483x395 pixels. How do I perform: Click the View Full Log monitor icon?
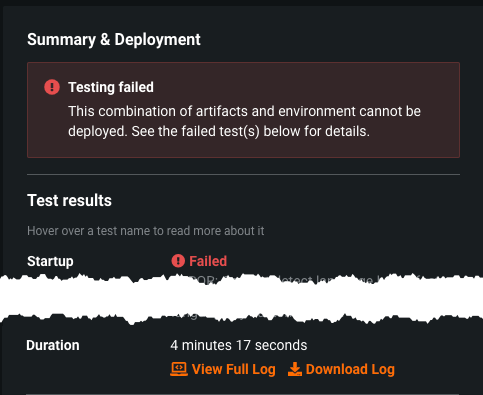click(x=179, y=369)
